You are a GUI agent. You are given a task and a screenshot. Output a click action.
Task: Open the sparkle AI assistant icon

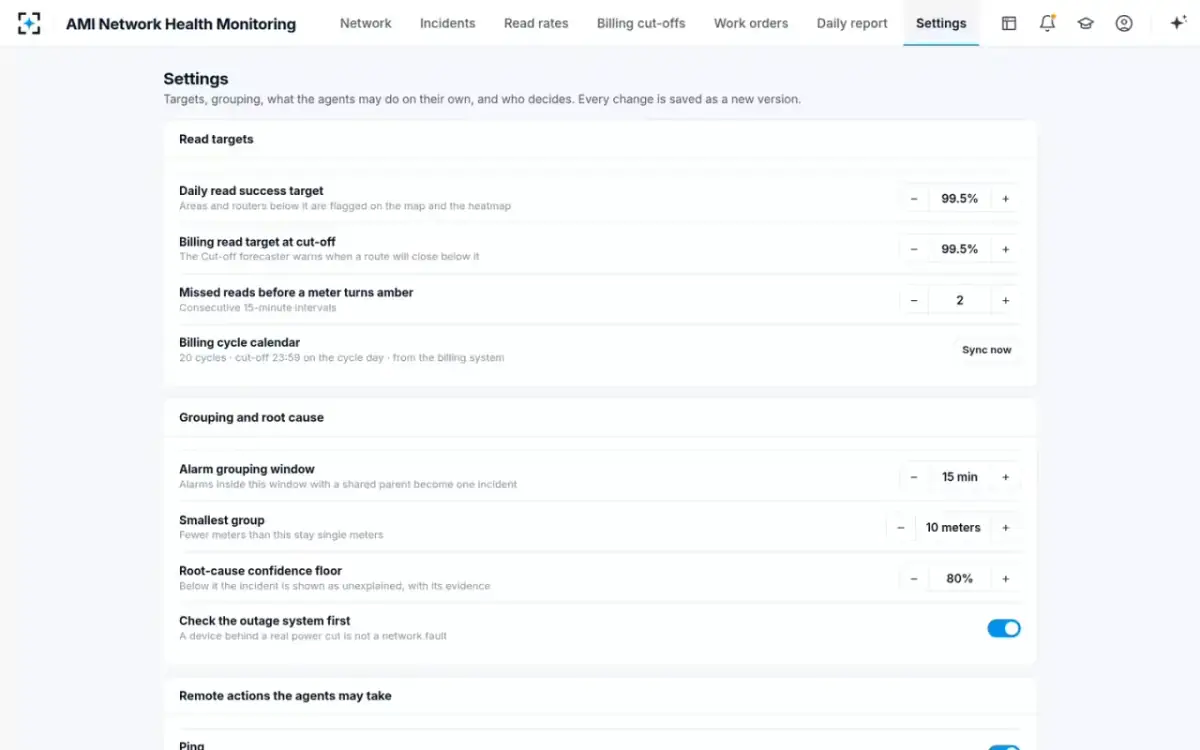point(1178,23)
